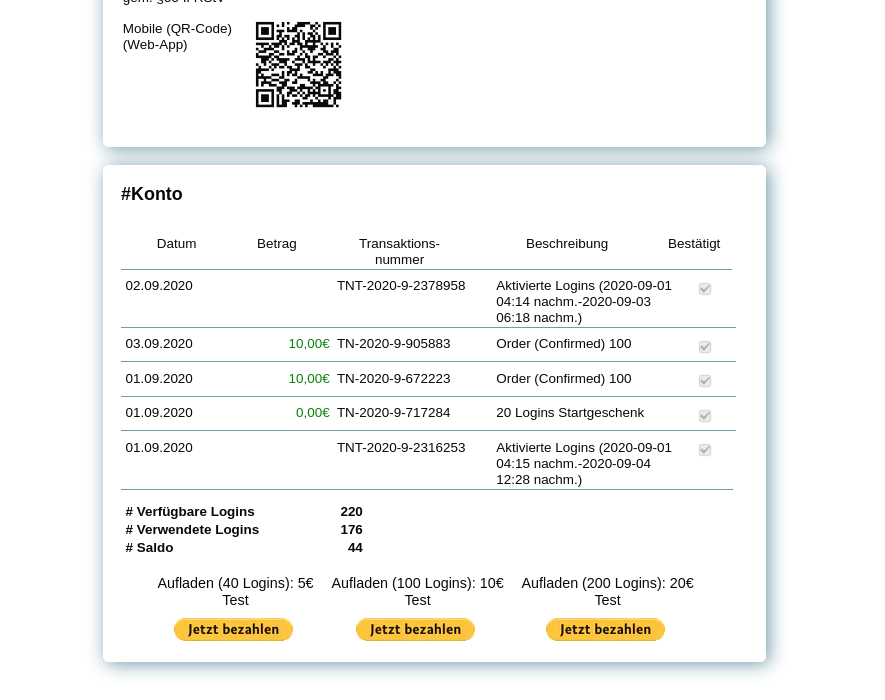Click the Transaktionsnummer column header
The width and height of the screenshot is (885, 700).
click(399, 251)
